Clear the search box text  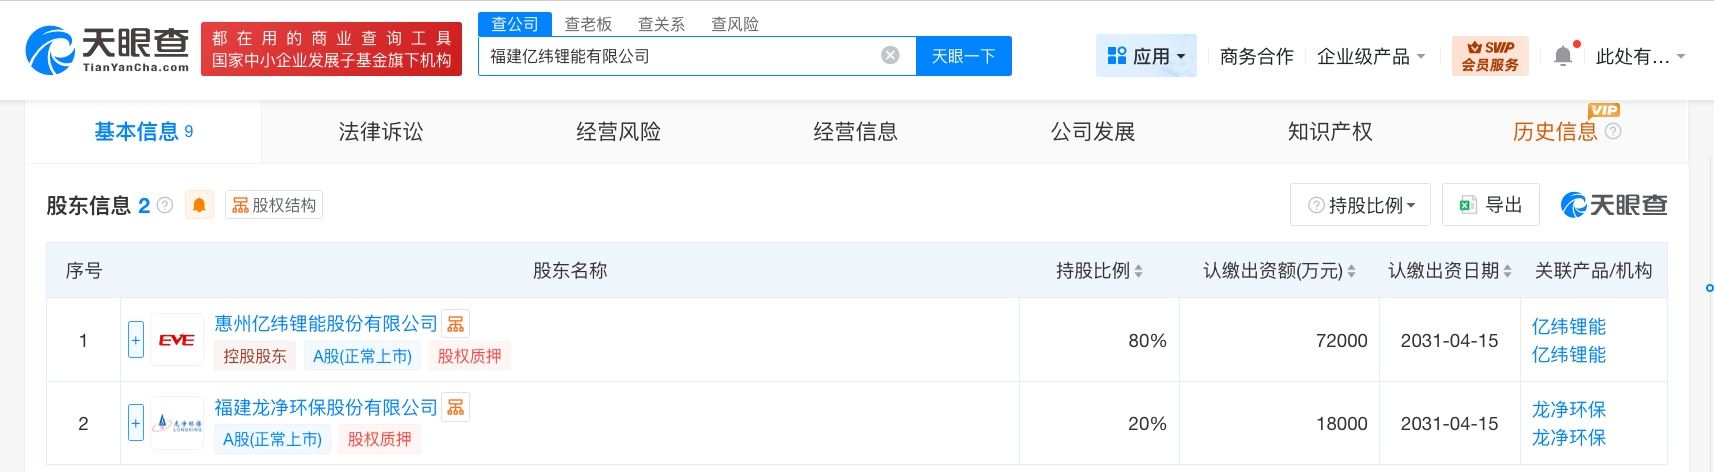point(889,56)
